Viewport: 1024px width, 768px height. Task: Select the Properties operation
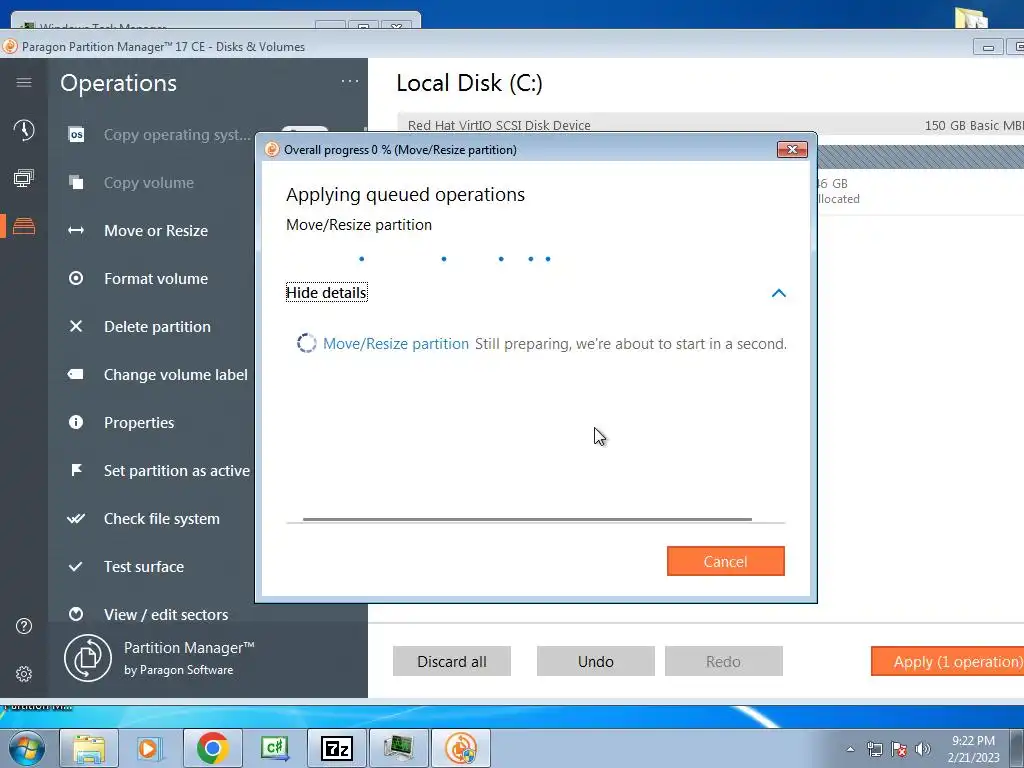tap(139, 423)
